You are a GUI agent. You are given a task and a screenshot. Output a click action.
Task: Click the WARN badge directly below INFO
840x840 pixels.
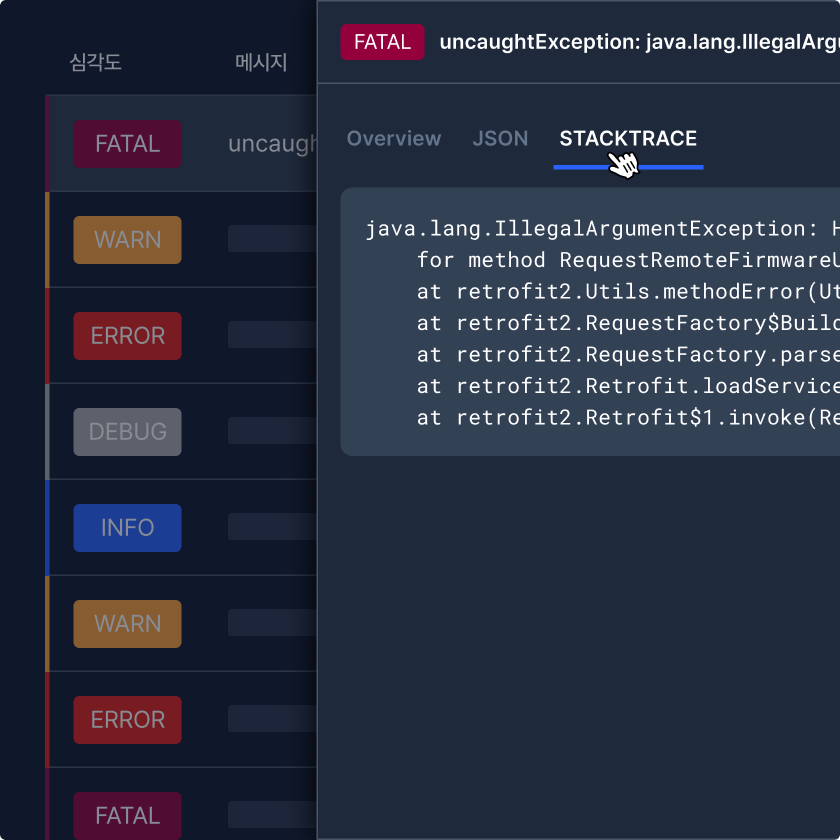tap(127, 624)
